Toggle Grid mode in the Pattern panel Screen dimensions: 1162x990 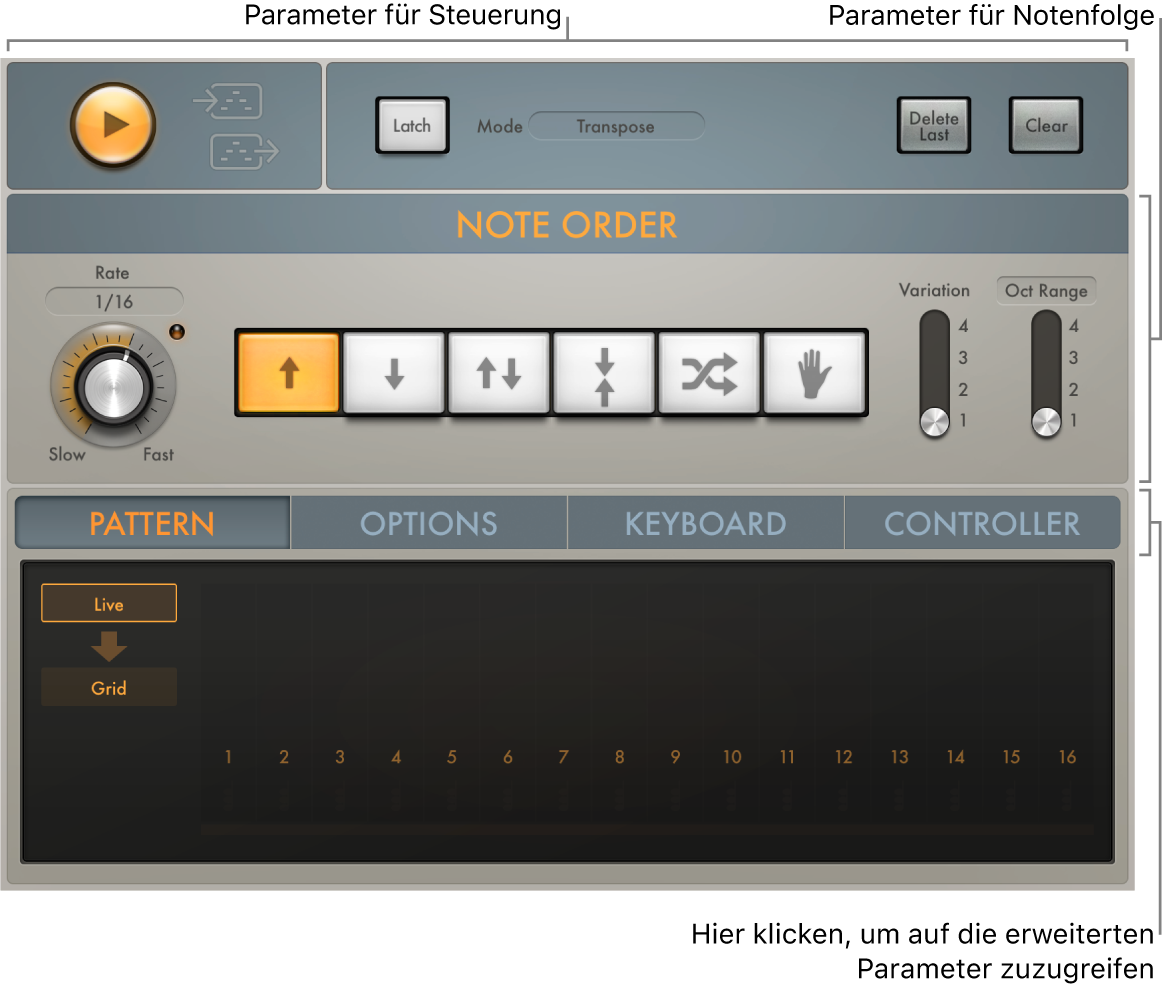[x=108, y=687]
